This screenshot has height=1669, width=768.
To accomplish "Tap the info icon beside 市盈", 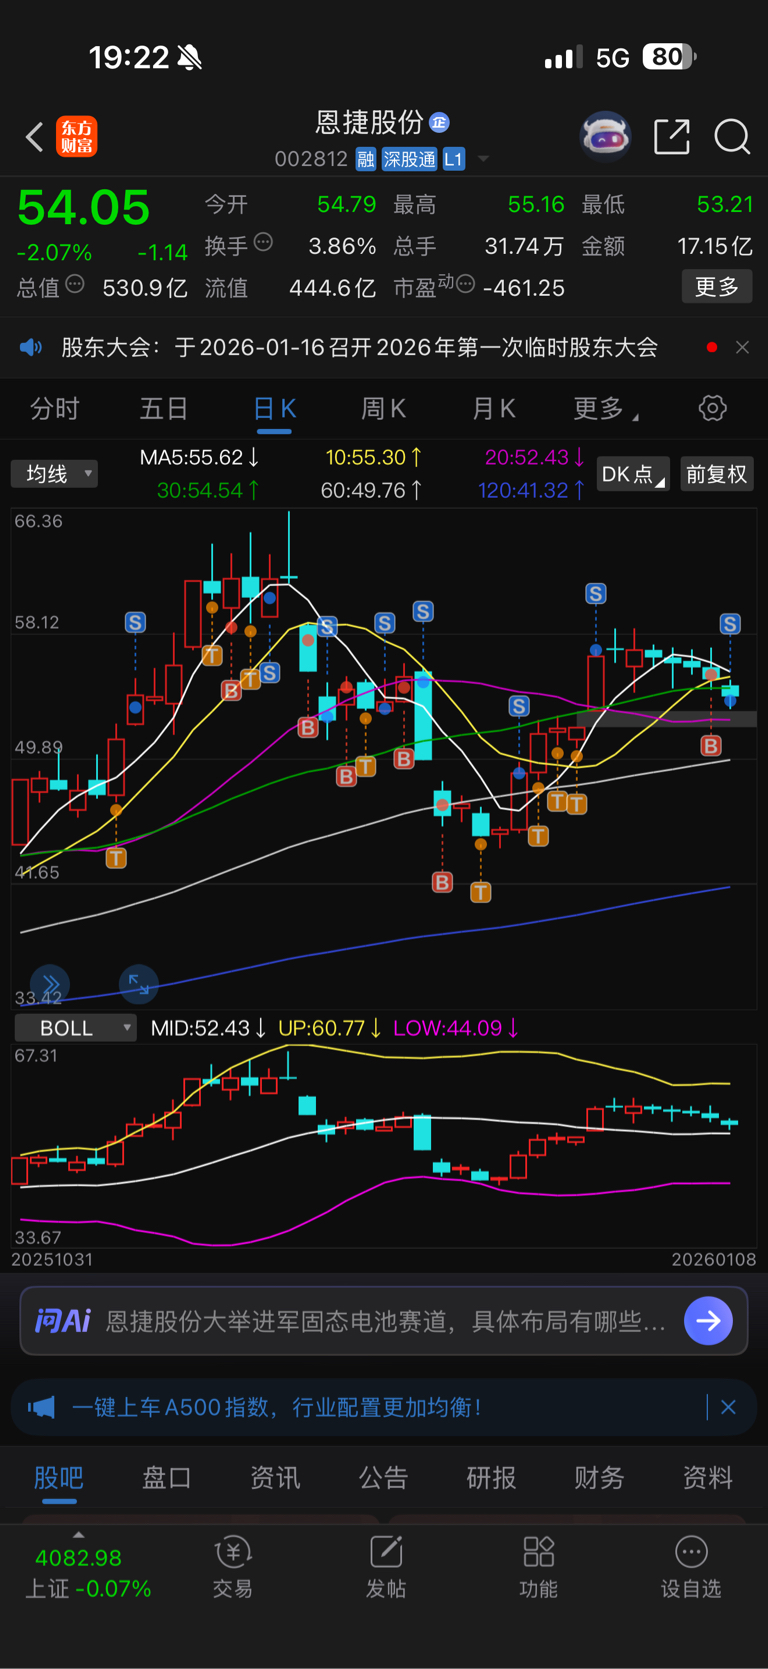I will click(465, 285).
